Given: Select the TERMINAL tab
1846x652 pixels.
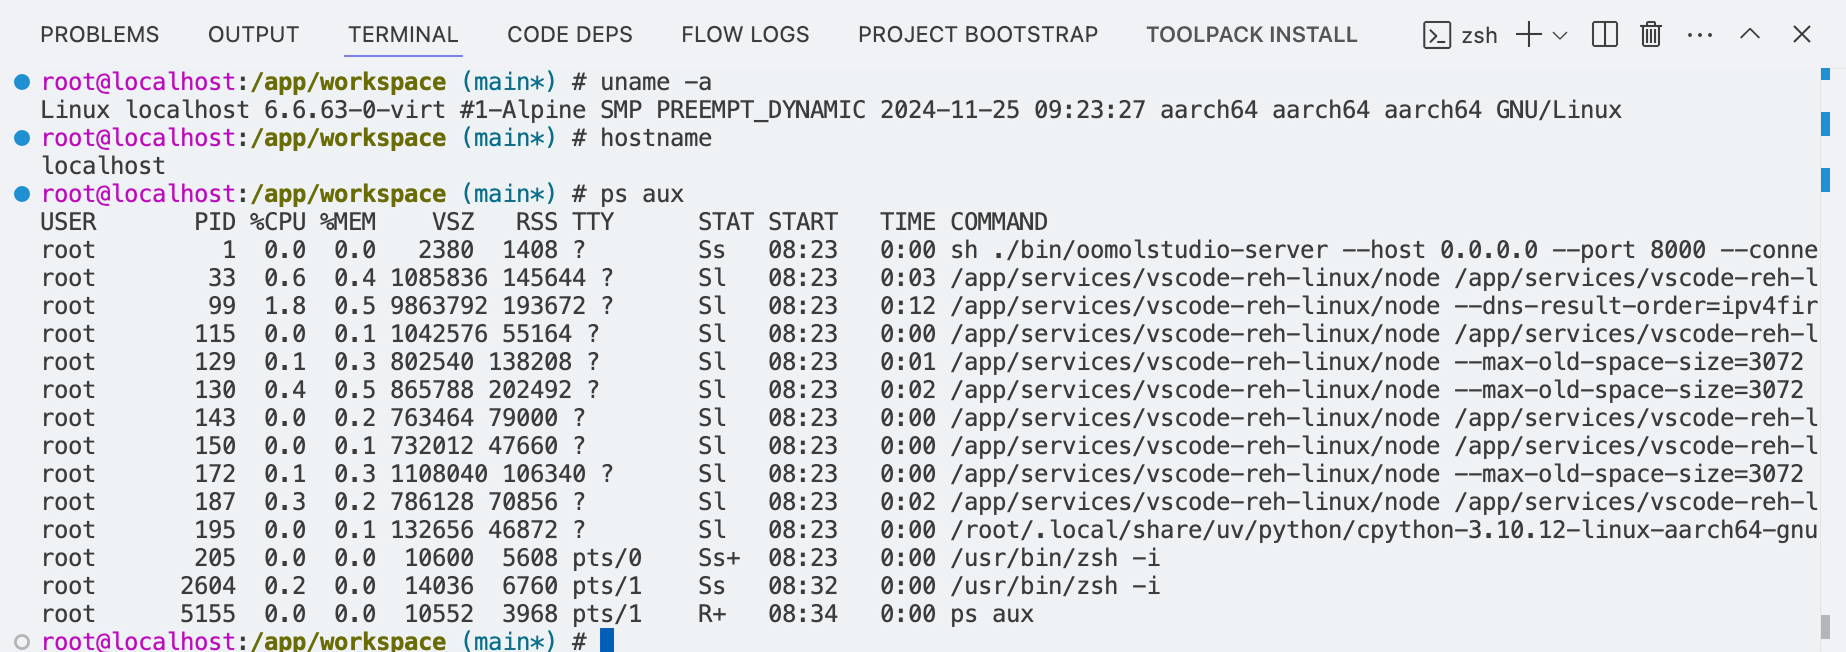Looking at the screenshot, I should click(403, 35).
